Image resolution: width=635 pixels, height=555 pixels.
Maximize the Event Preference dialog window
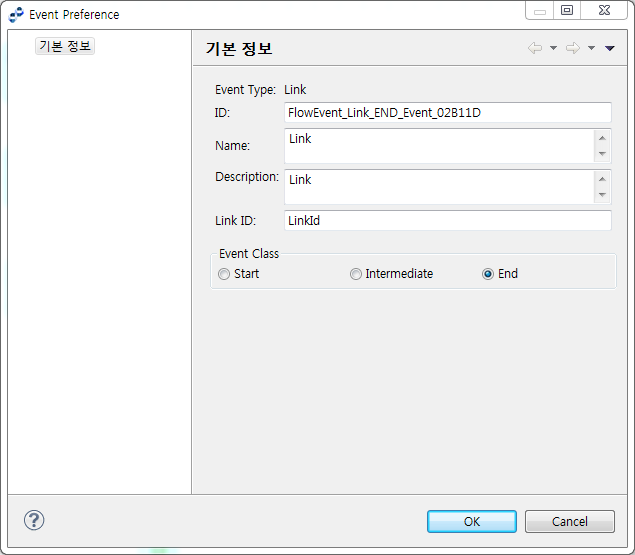click(566, 11)
